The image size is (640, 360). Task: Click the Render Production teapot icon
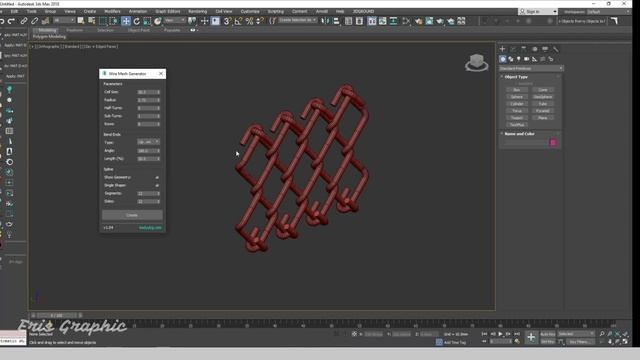451,21
